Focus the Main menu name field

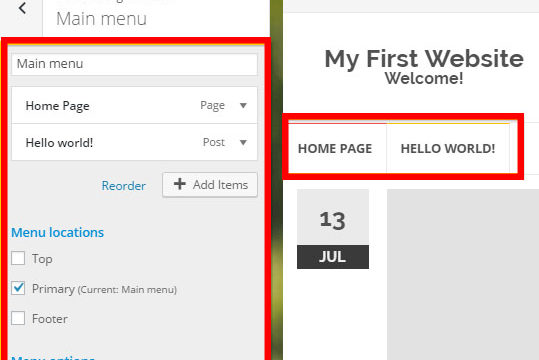(x=134, y=64)
